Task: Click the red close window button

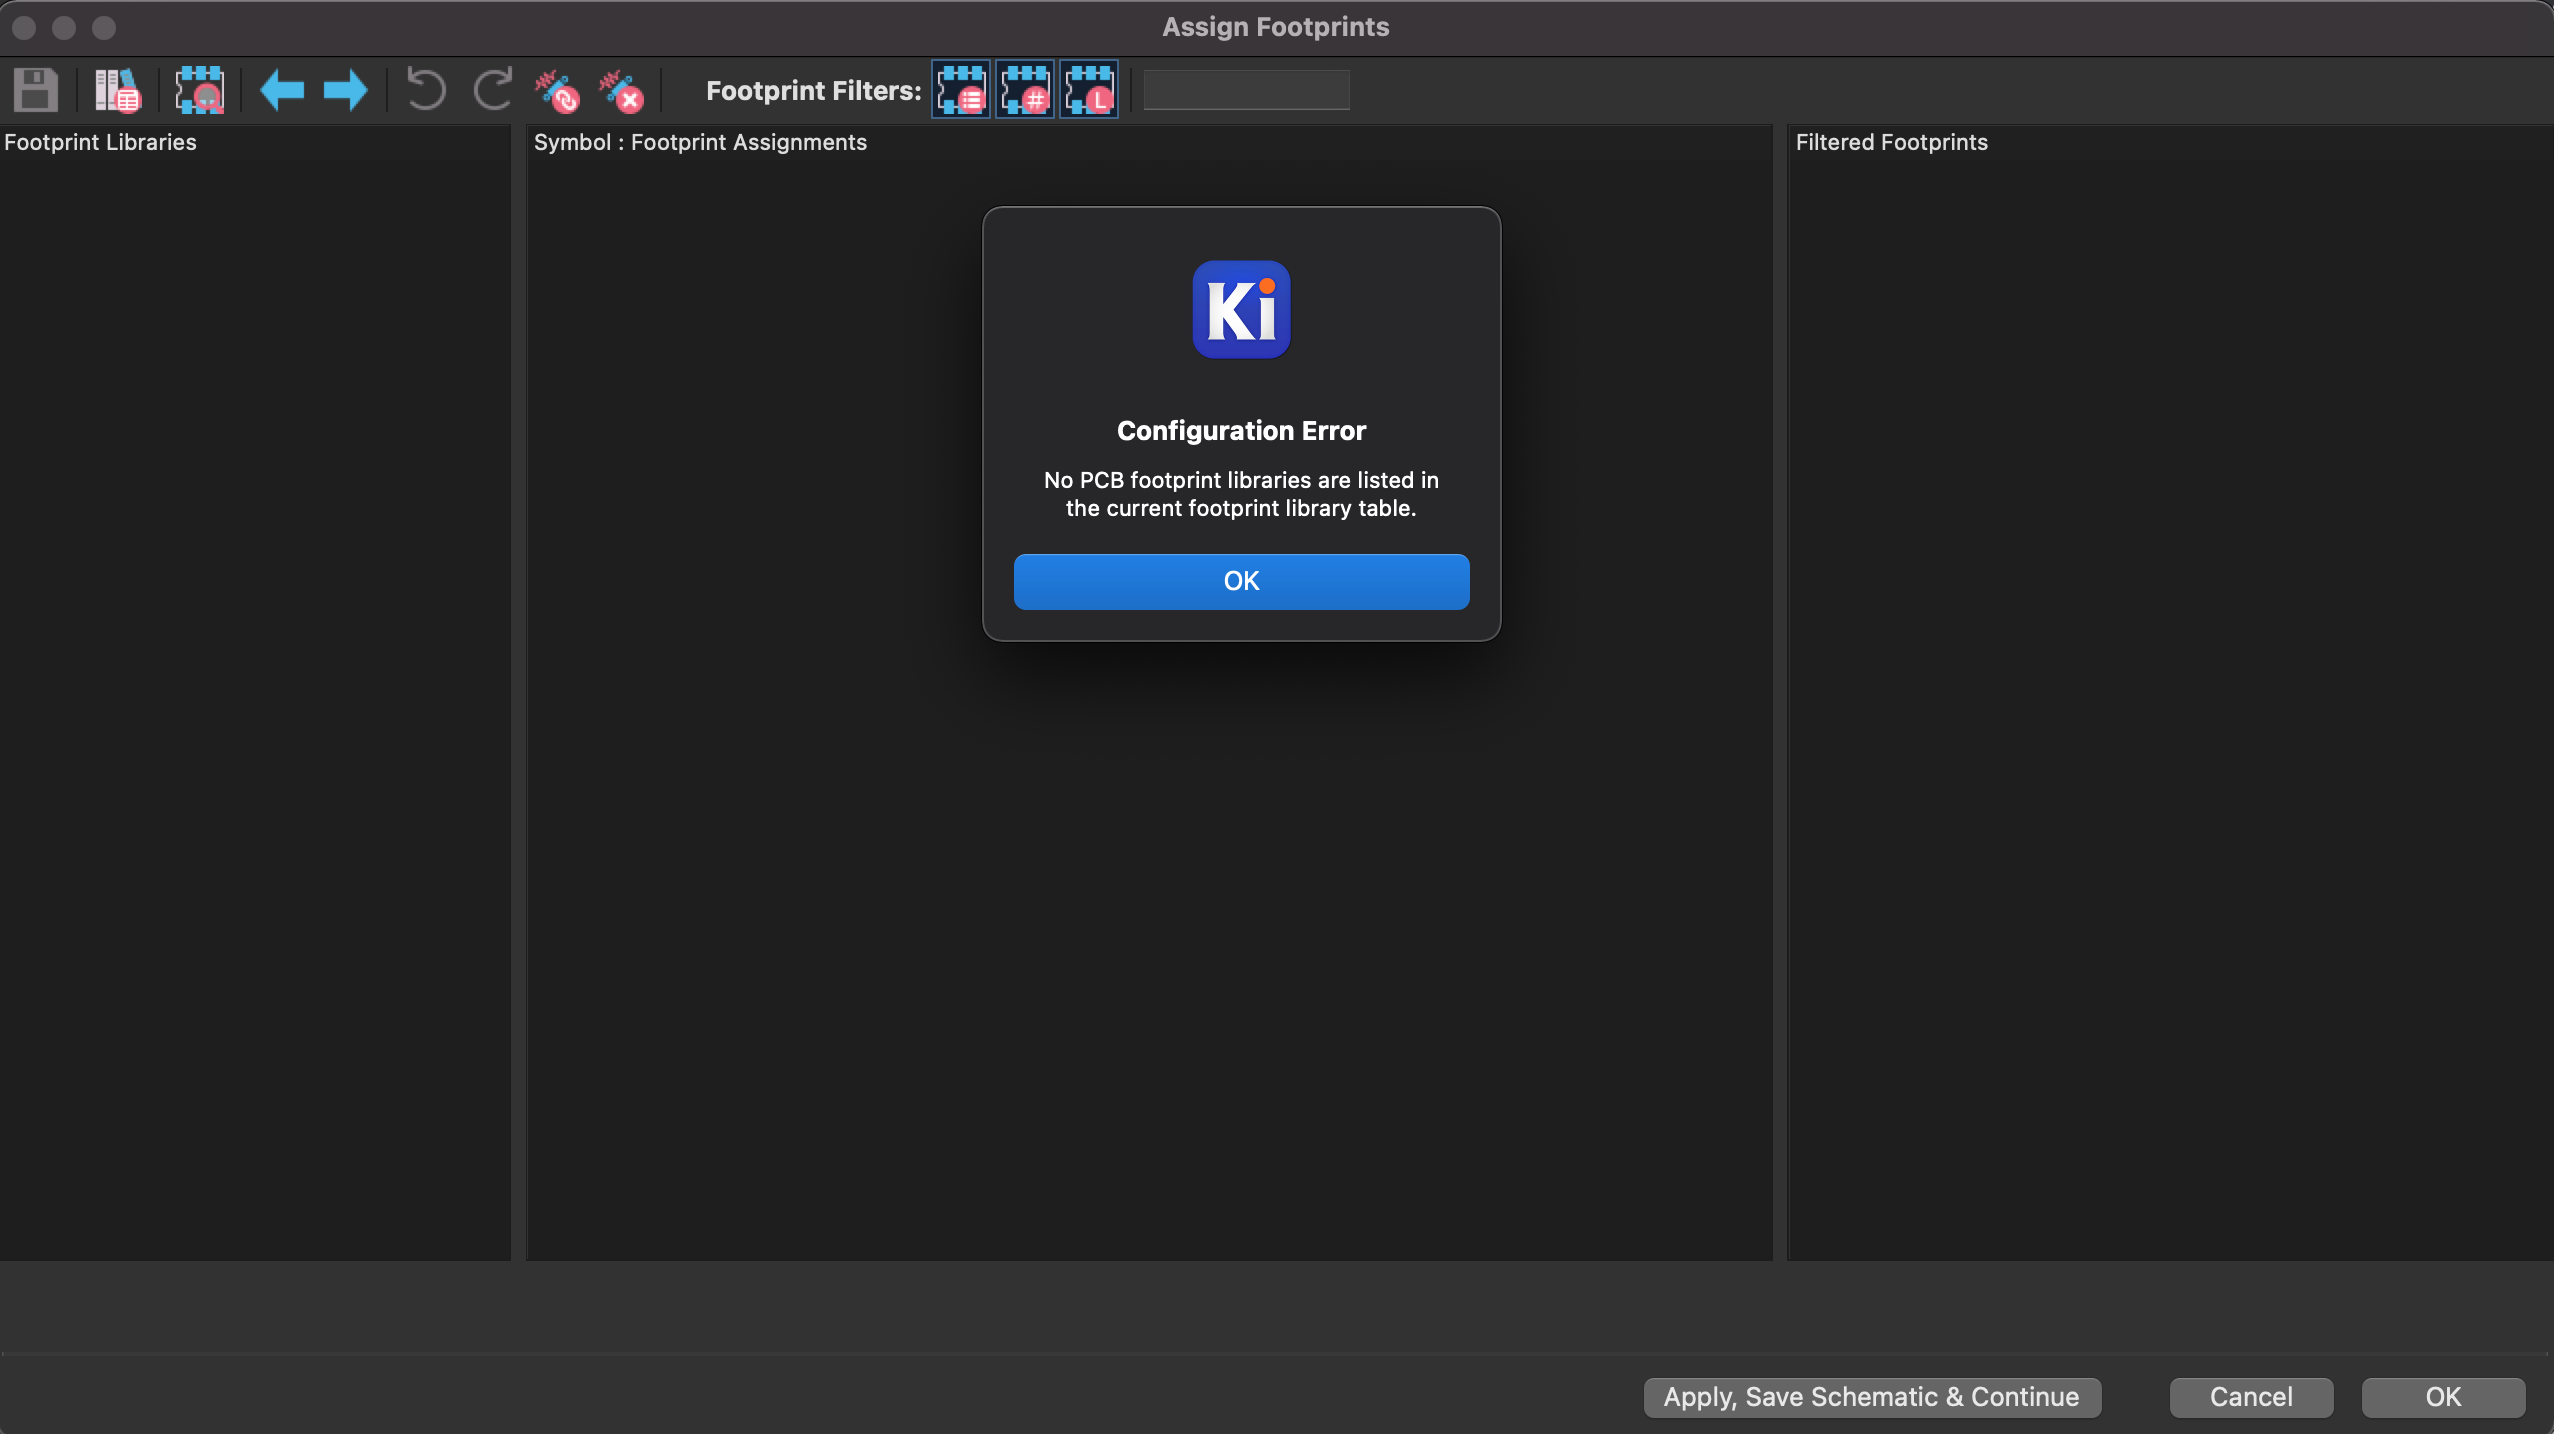Action: pos(24,27)
